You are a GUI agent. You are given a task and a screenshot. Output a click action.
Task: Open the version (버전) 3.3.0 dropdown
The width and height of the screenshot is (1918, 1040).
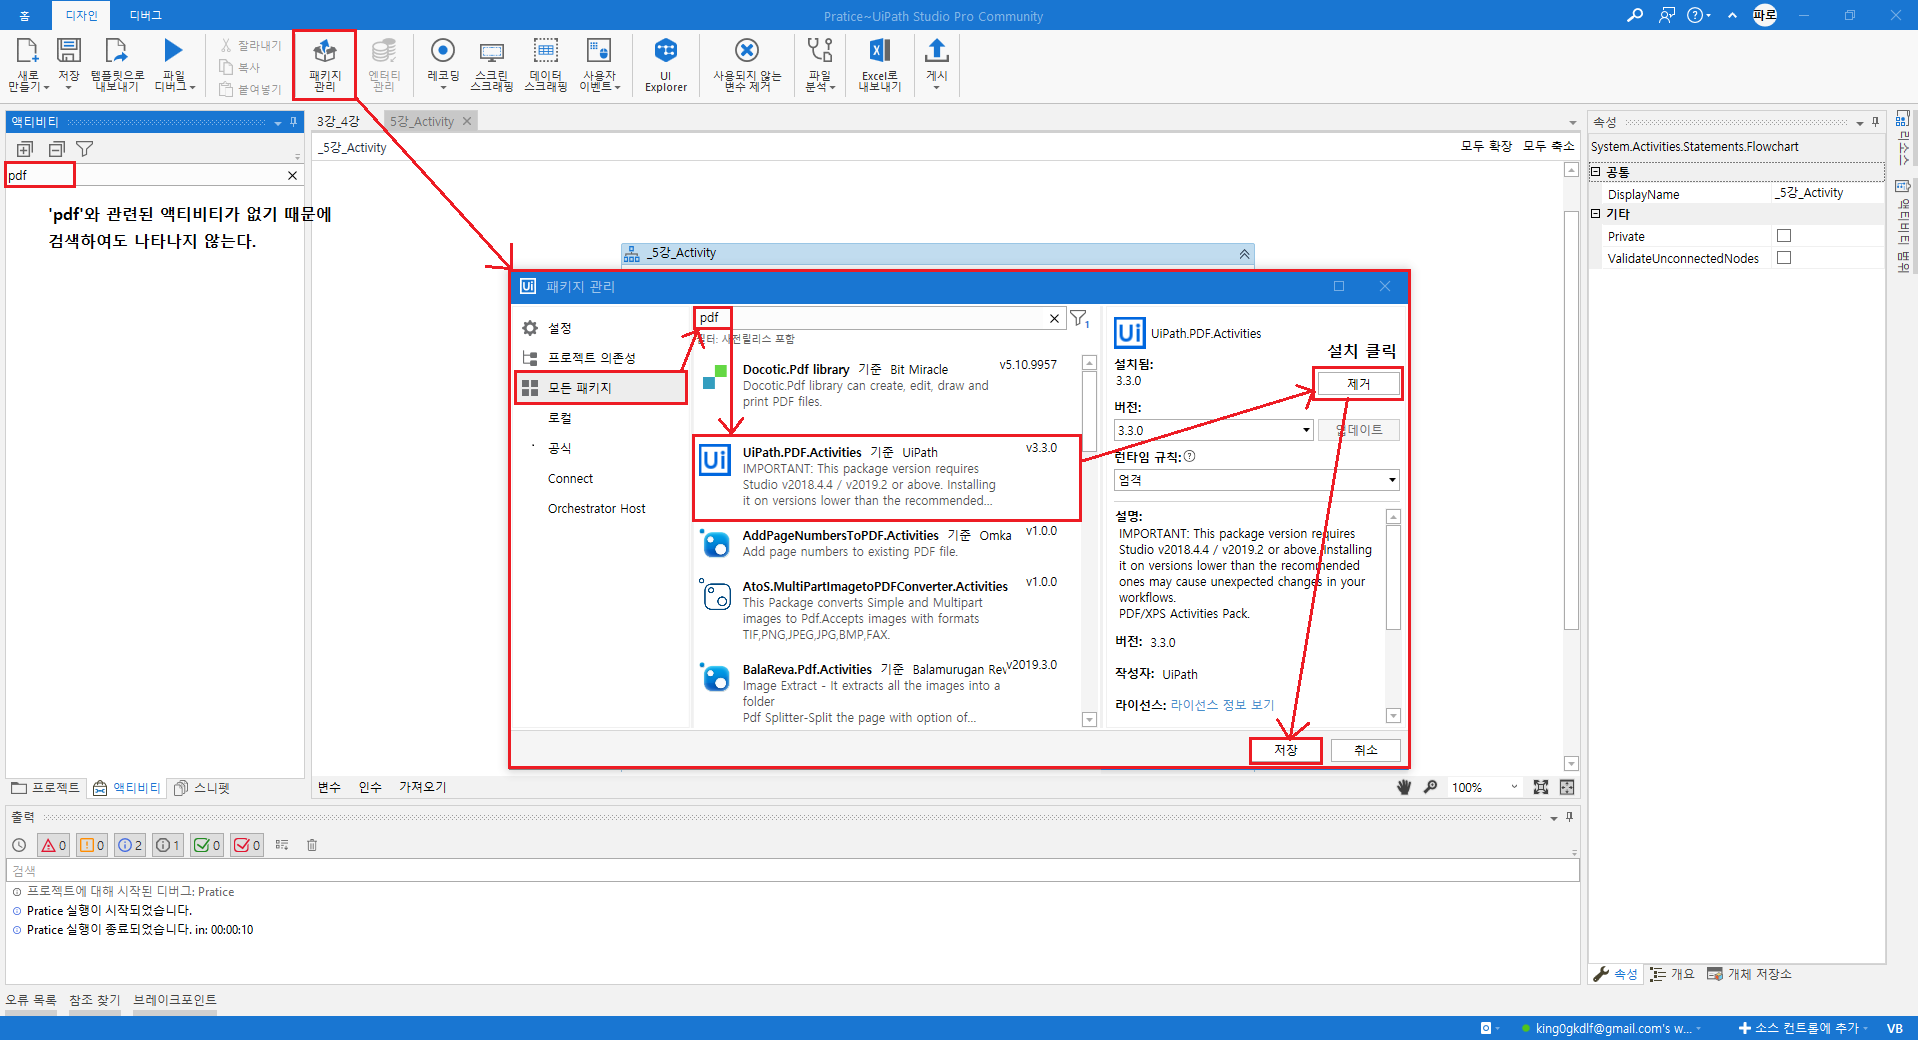pyautogui.click(x=1213, y=430)
